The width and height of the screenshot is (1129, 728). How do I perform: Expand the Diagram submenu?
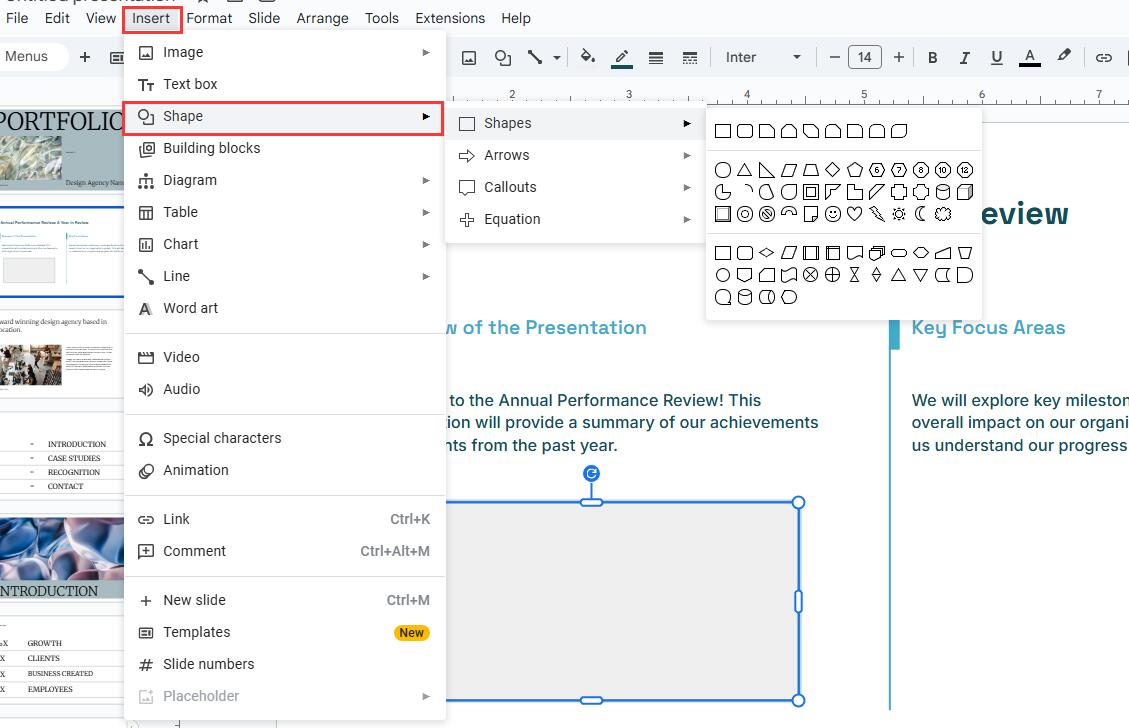[x=284, y=181]
